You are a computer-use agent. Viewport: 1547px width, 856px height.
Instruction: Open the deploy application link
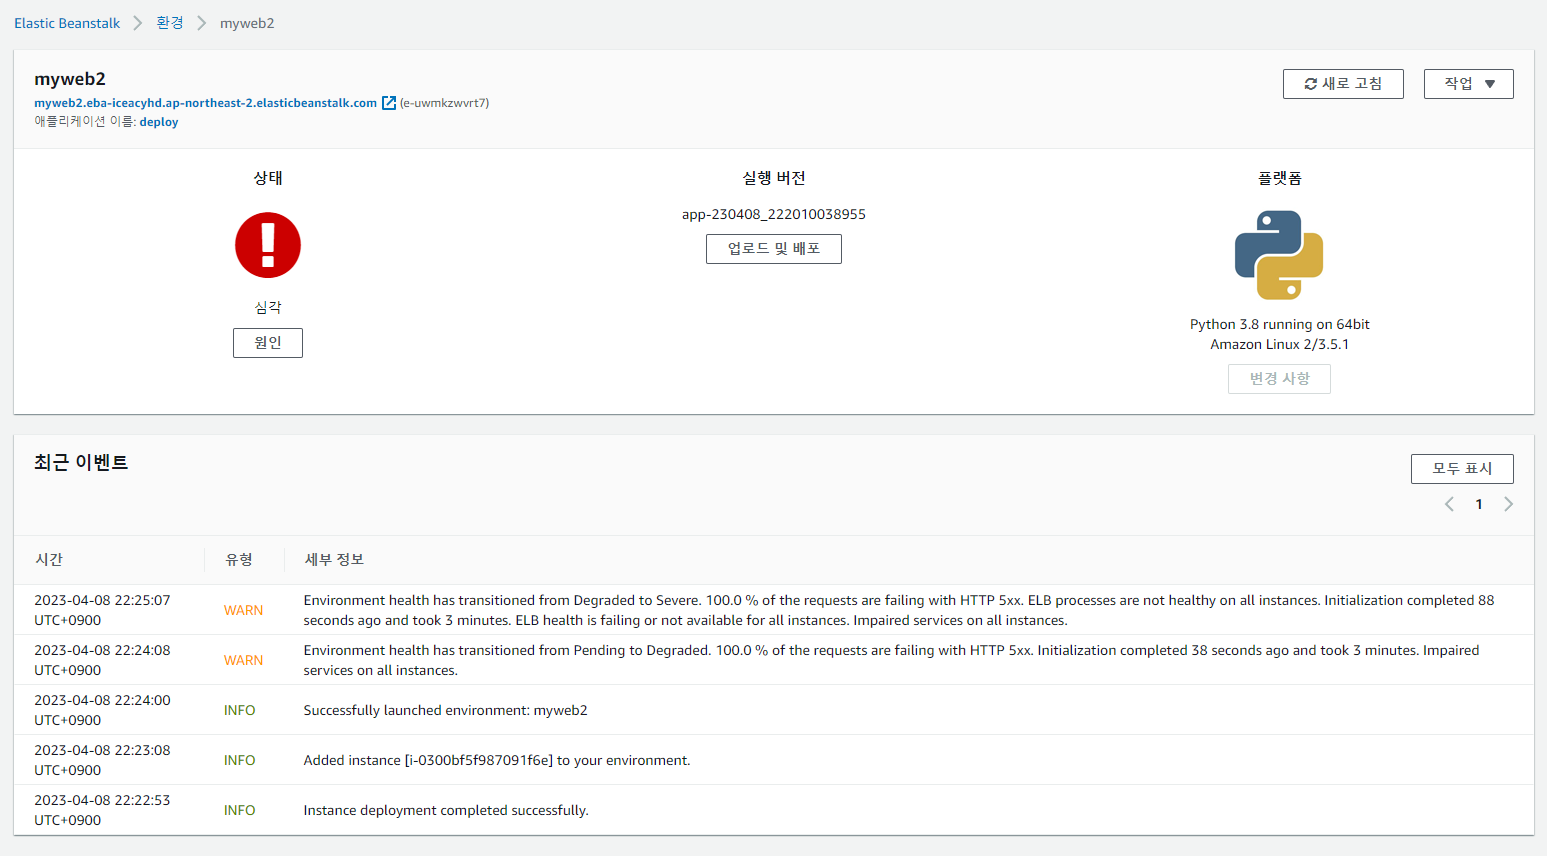(x=159, y=122)
